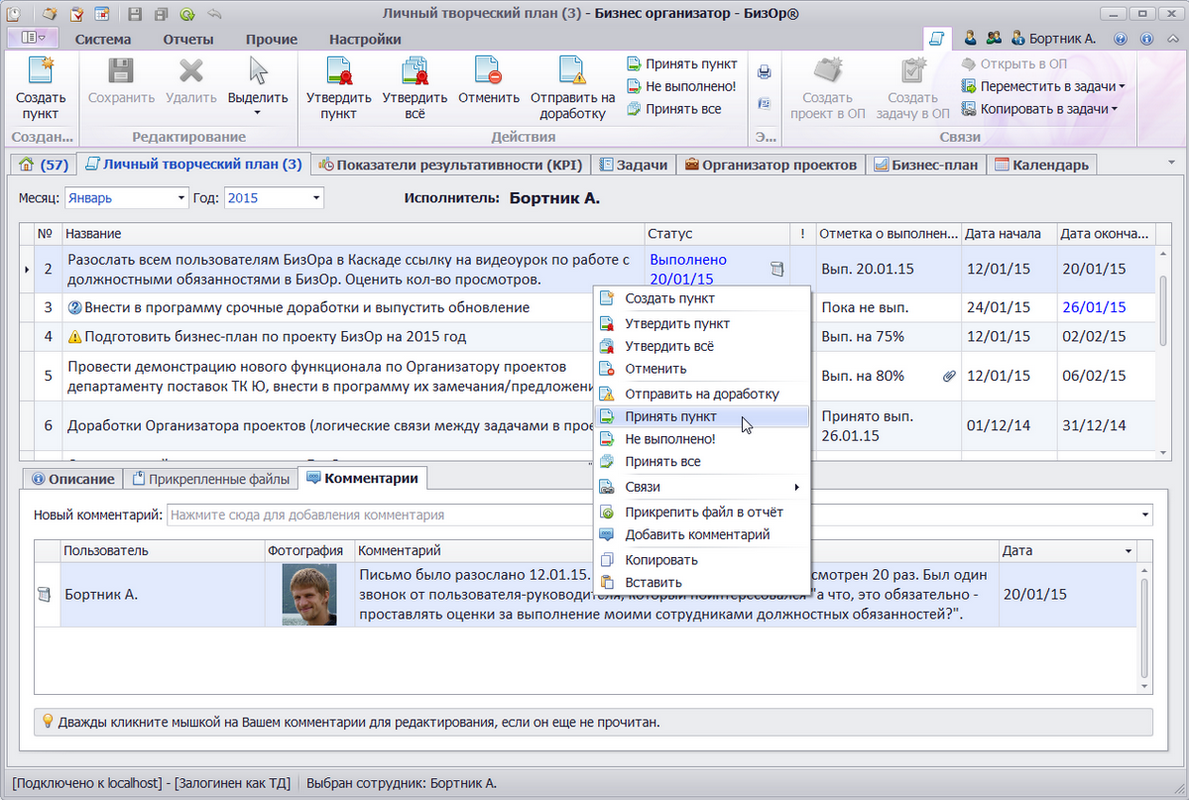The width and height of the screenshot is (1190, 800).
Task: Click the paperclip attachment icon in row 5
Action: [948, 376]
